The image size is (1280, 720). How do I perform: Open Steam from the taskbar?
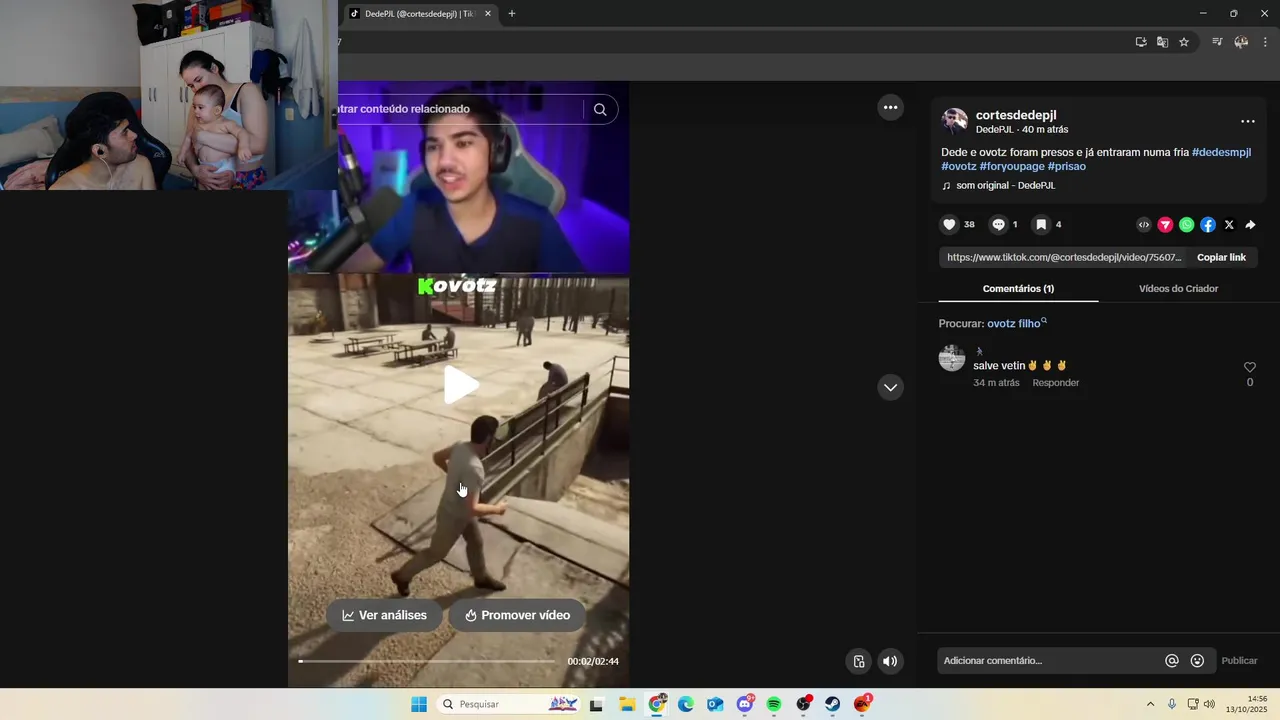click(833, 704)
